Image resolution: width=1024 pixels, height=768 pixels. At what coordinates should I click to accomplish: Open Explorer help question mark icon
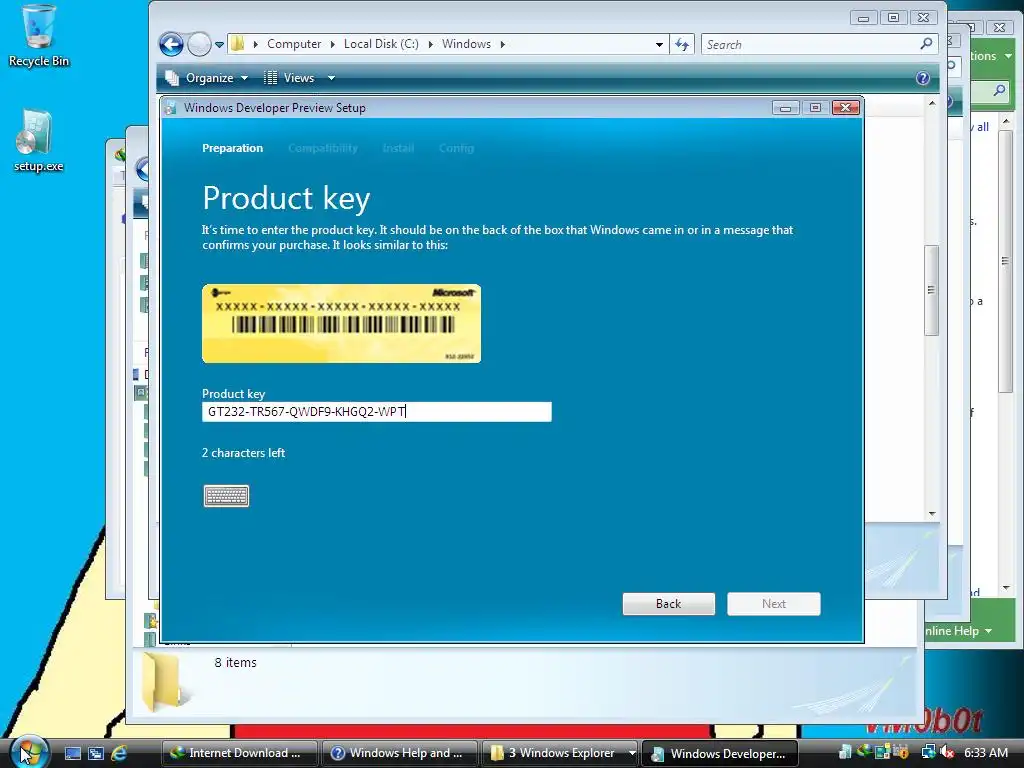coord(923,78)
